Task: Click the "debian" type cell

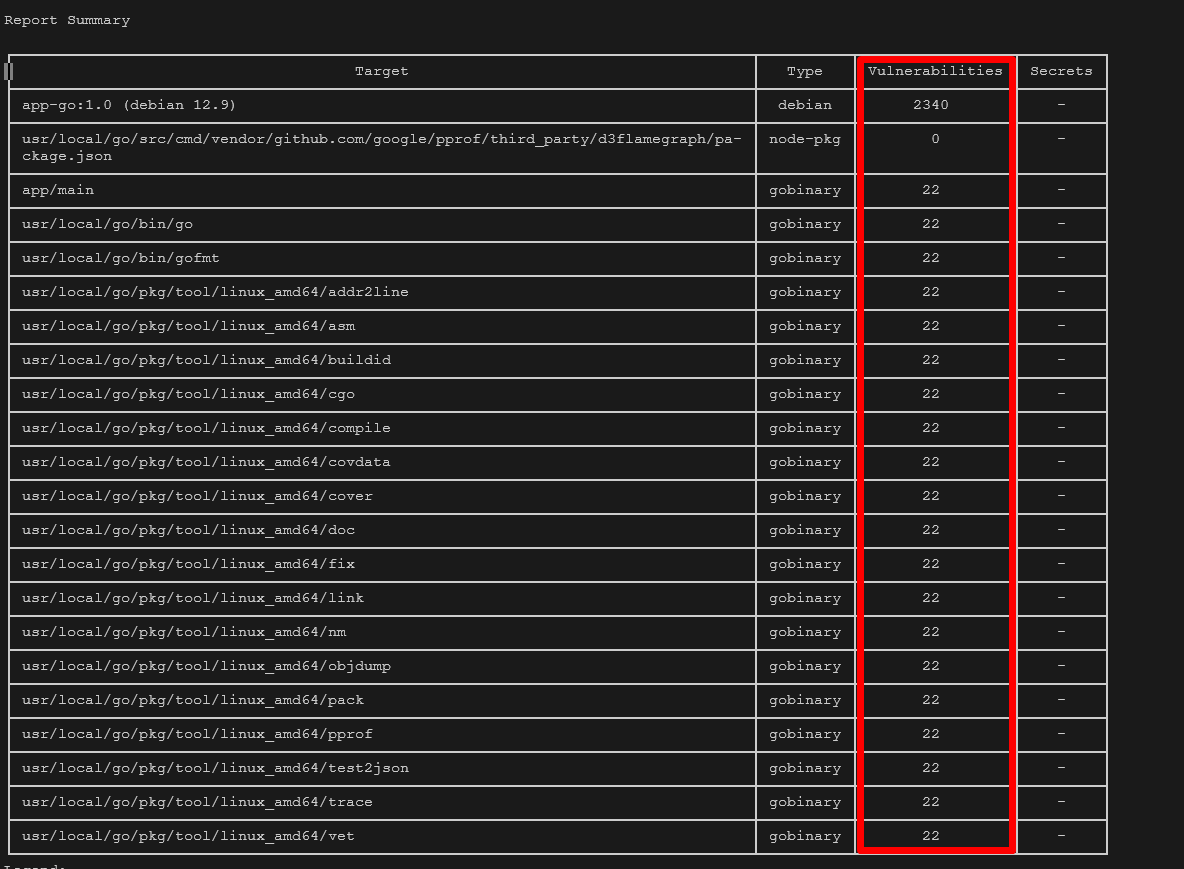Action: pyautogui.click(x=804, y=105)
